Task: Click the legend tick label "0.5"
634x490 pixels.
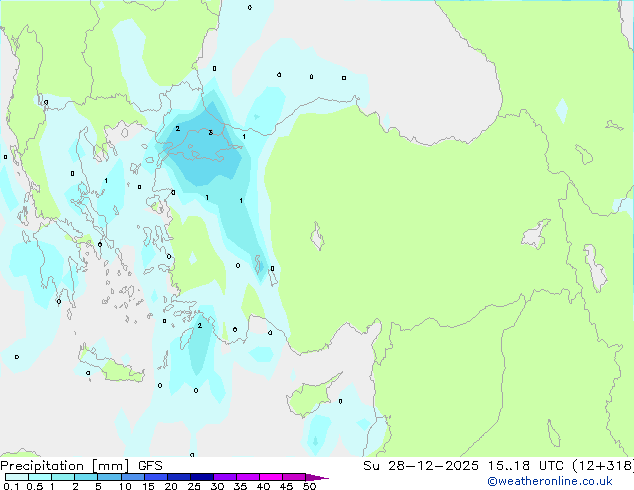Action: 35,486
